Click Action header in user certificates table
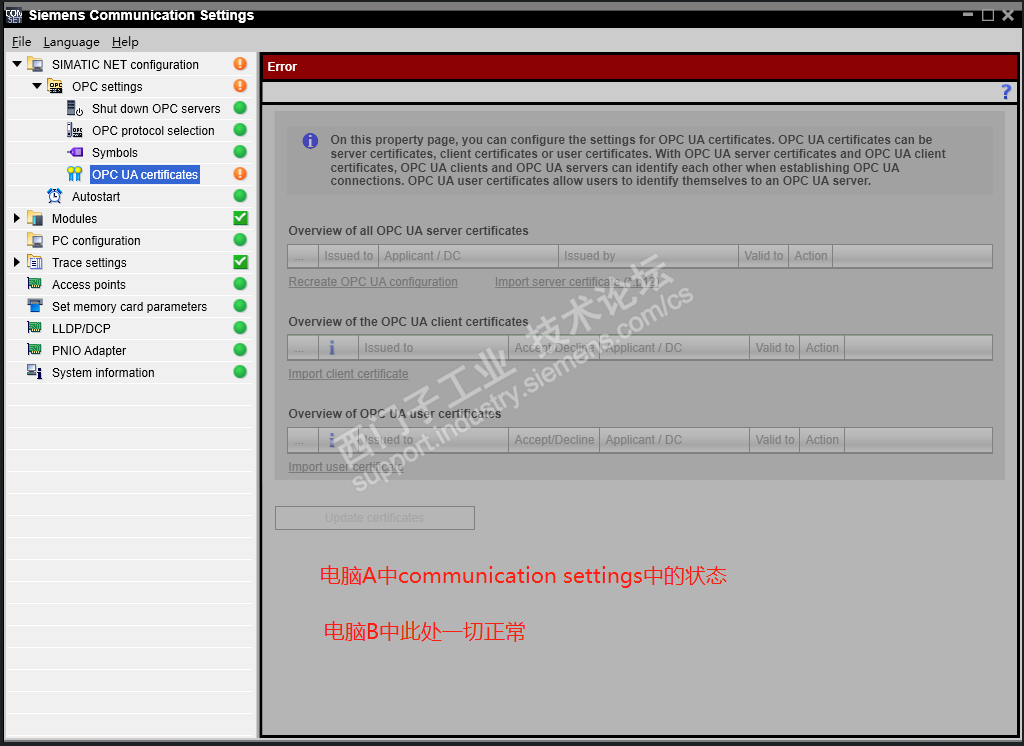This screenshot has width=1024, height=746. tap(822, 440)
